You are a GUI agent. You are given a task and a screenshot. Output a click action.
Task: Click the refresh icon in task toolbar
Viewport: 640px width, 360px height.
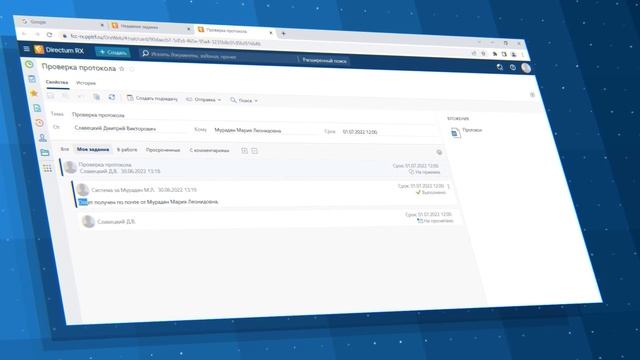coord(111,97)
